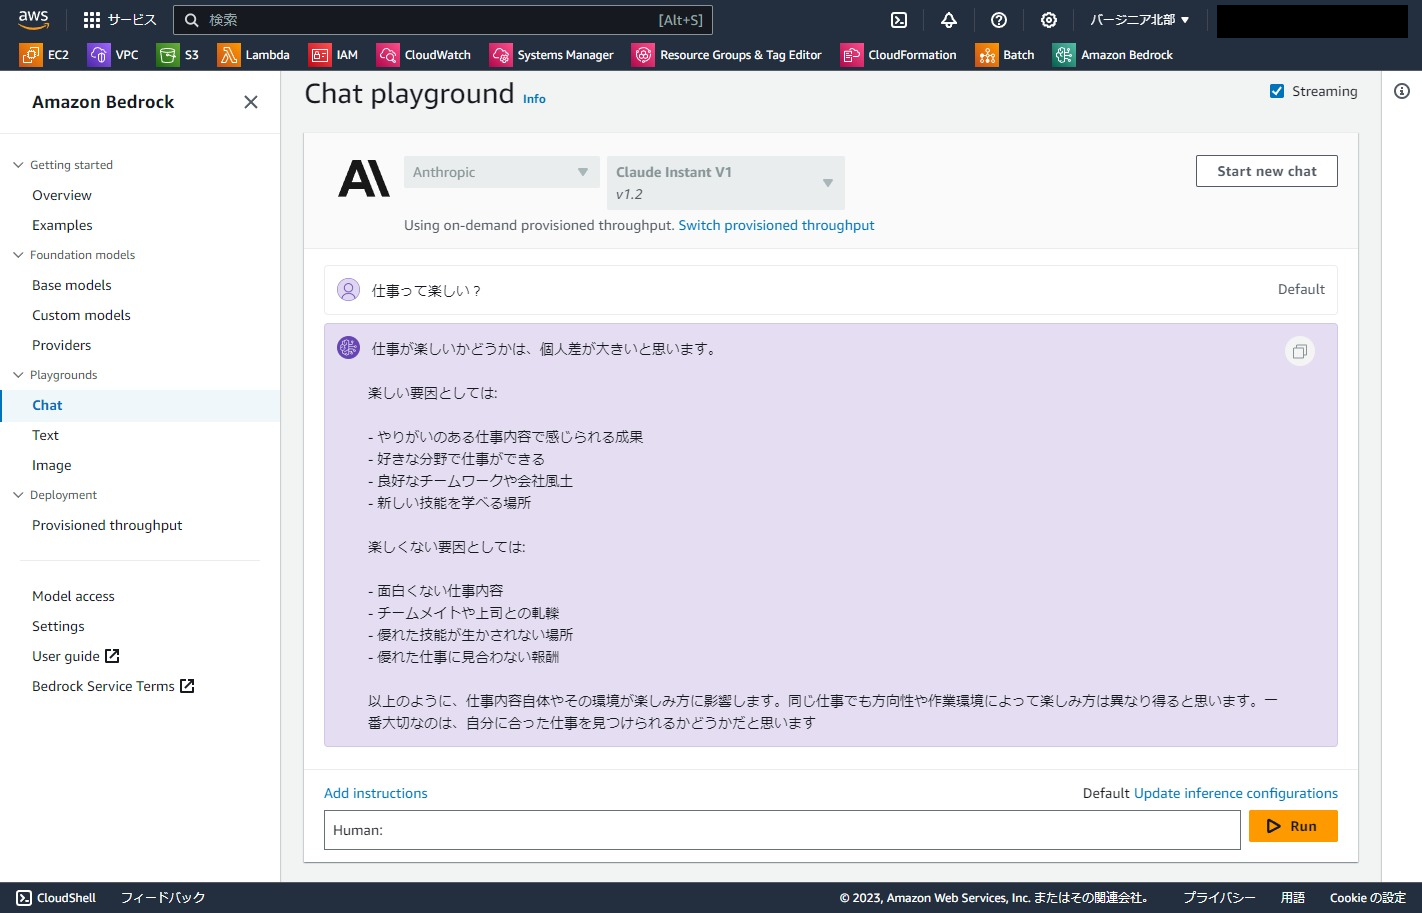This screenshot has height=913, width=1422.
Task: Select the Chat playground item
Action: point(47,405)
